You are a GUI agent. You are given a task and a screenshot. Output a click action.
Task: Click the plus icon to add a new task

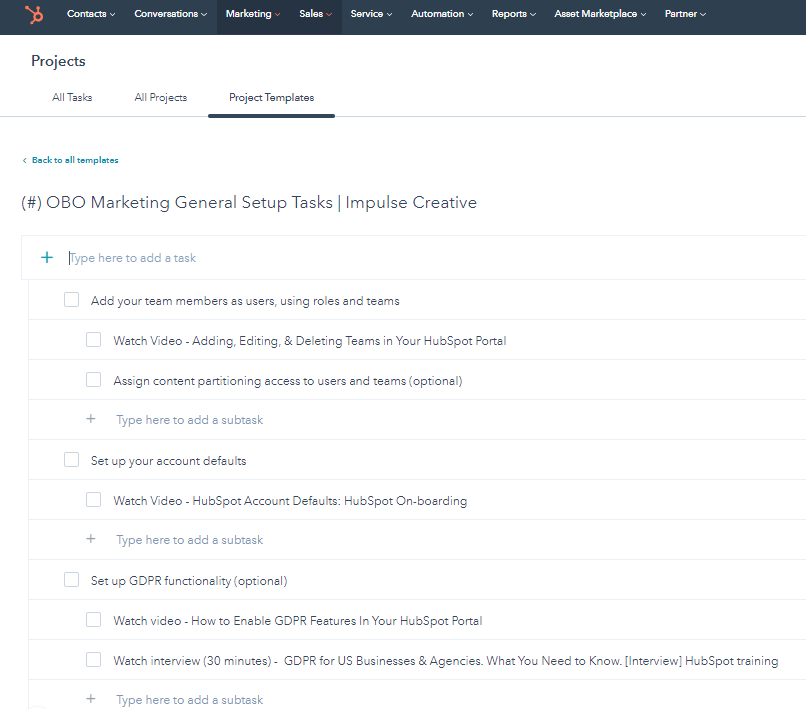click(46, 257)
